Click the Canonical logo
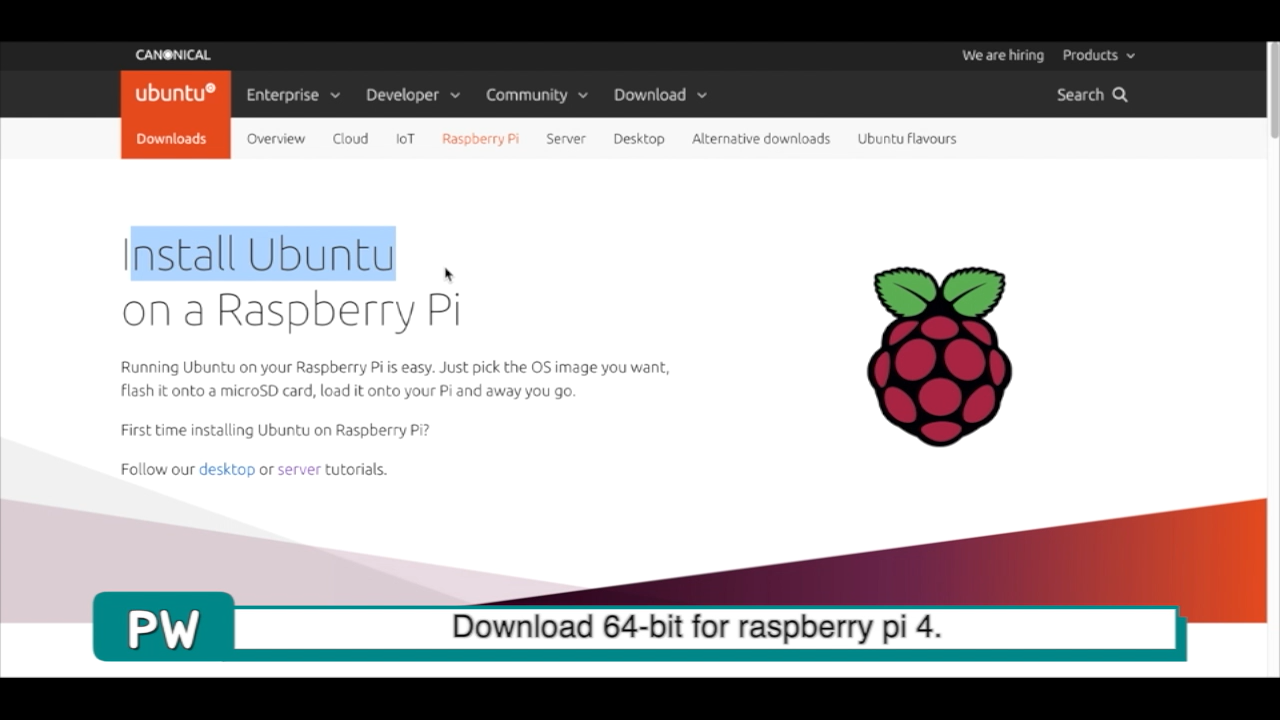The width and height of the screenshot is (1280, 720). (x=173, y=55)
